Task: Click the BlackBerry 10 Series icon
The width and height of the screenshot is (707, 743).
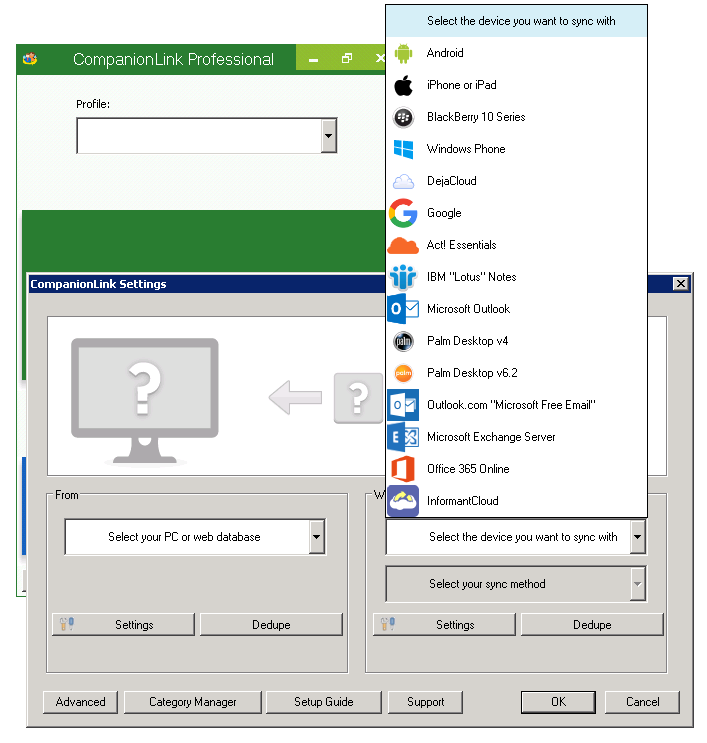Action: pos(403,118)
